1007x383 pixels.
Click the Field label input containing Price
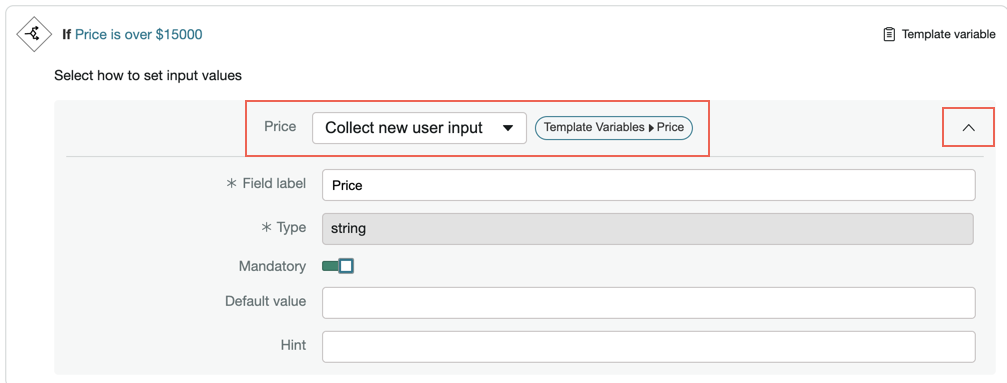click(649, 185)
